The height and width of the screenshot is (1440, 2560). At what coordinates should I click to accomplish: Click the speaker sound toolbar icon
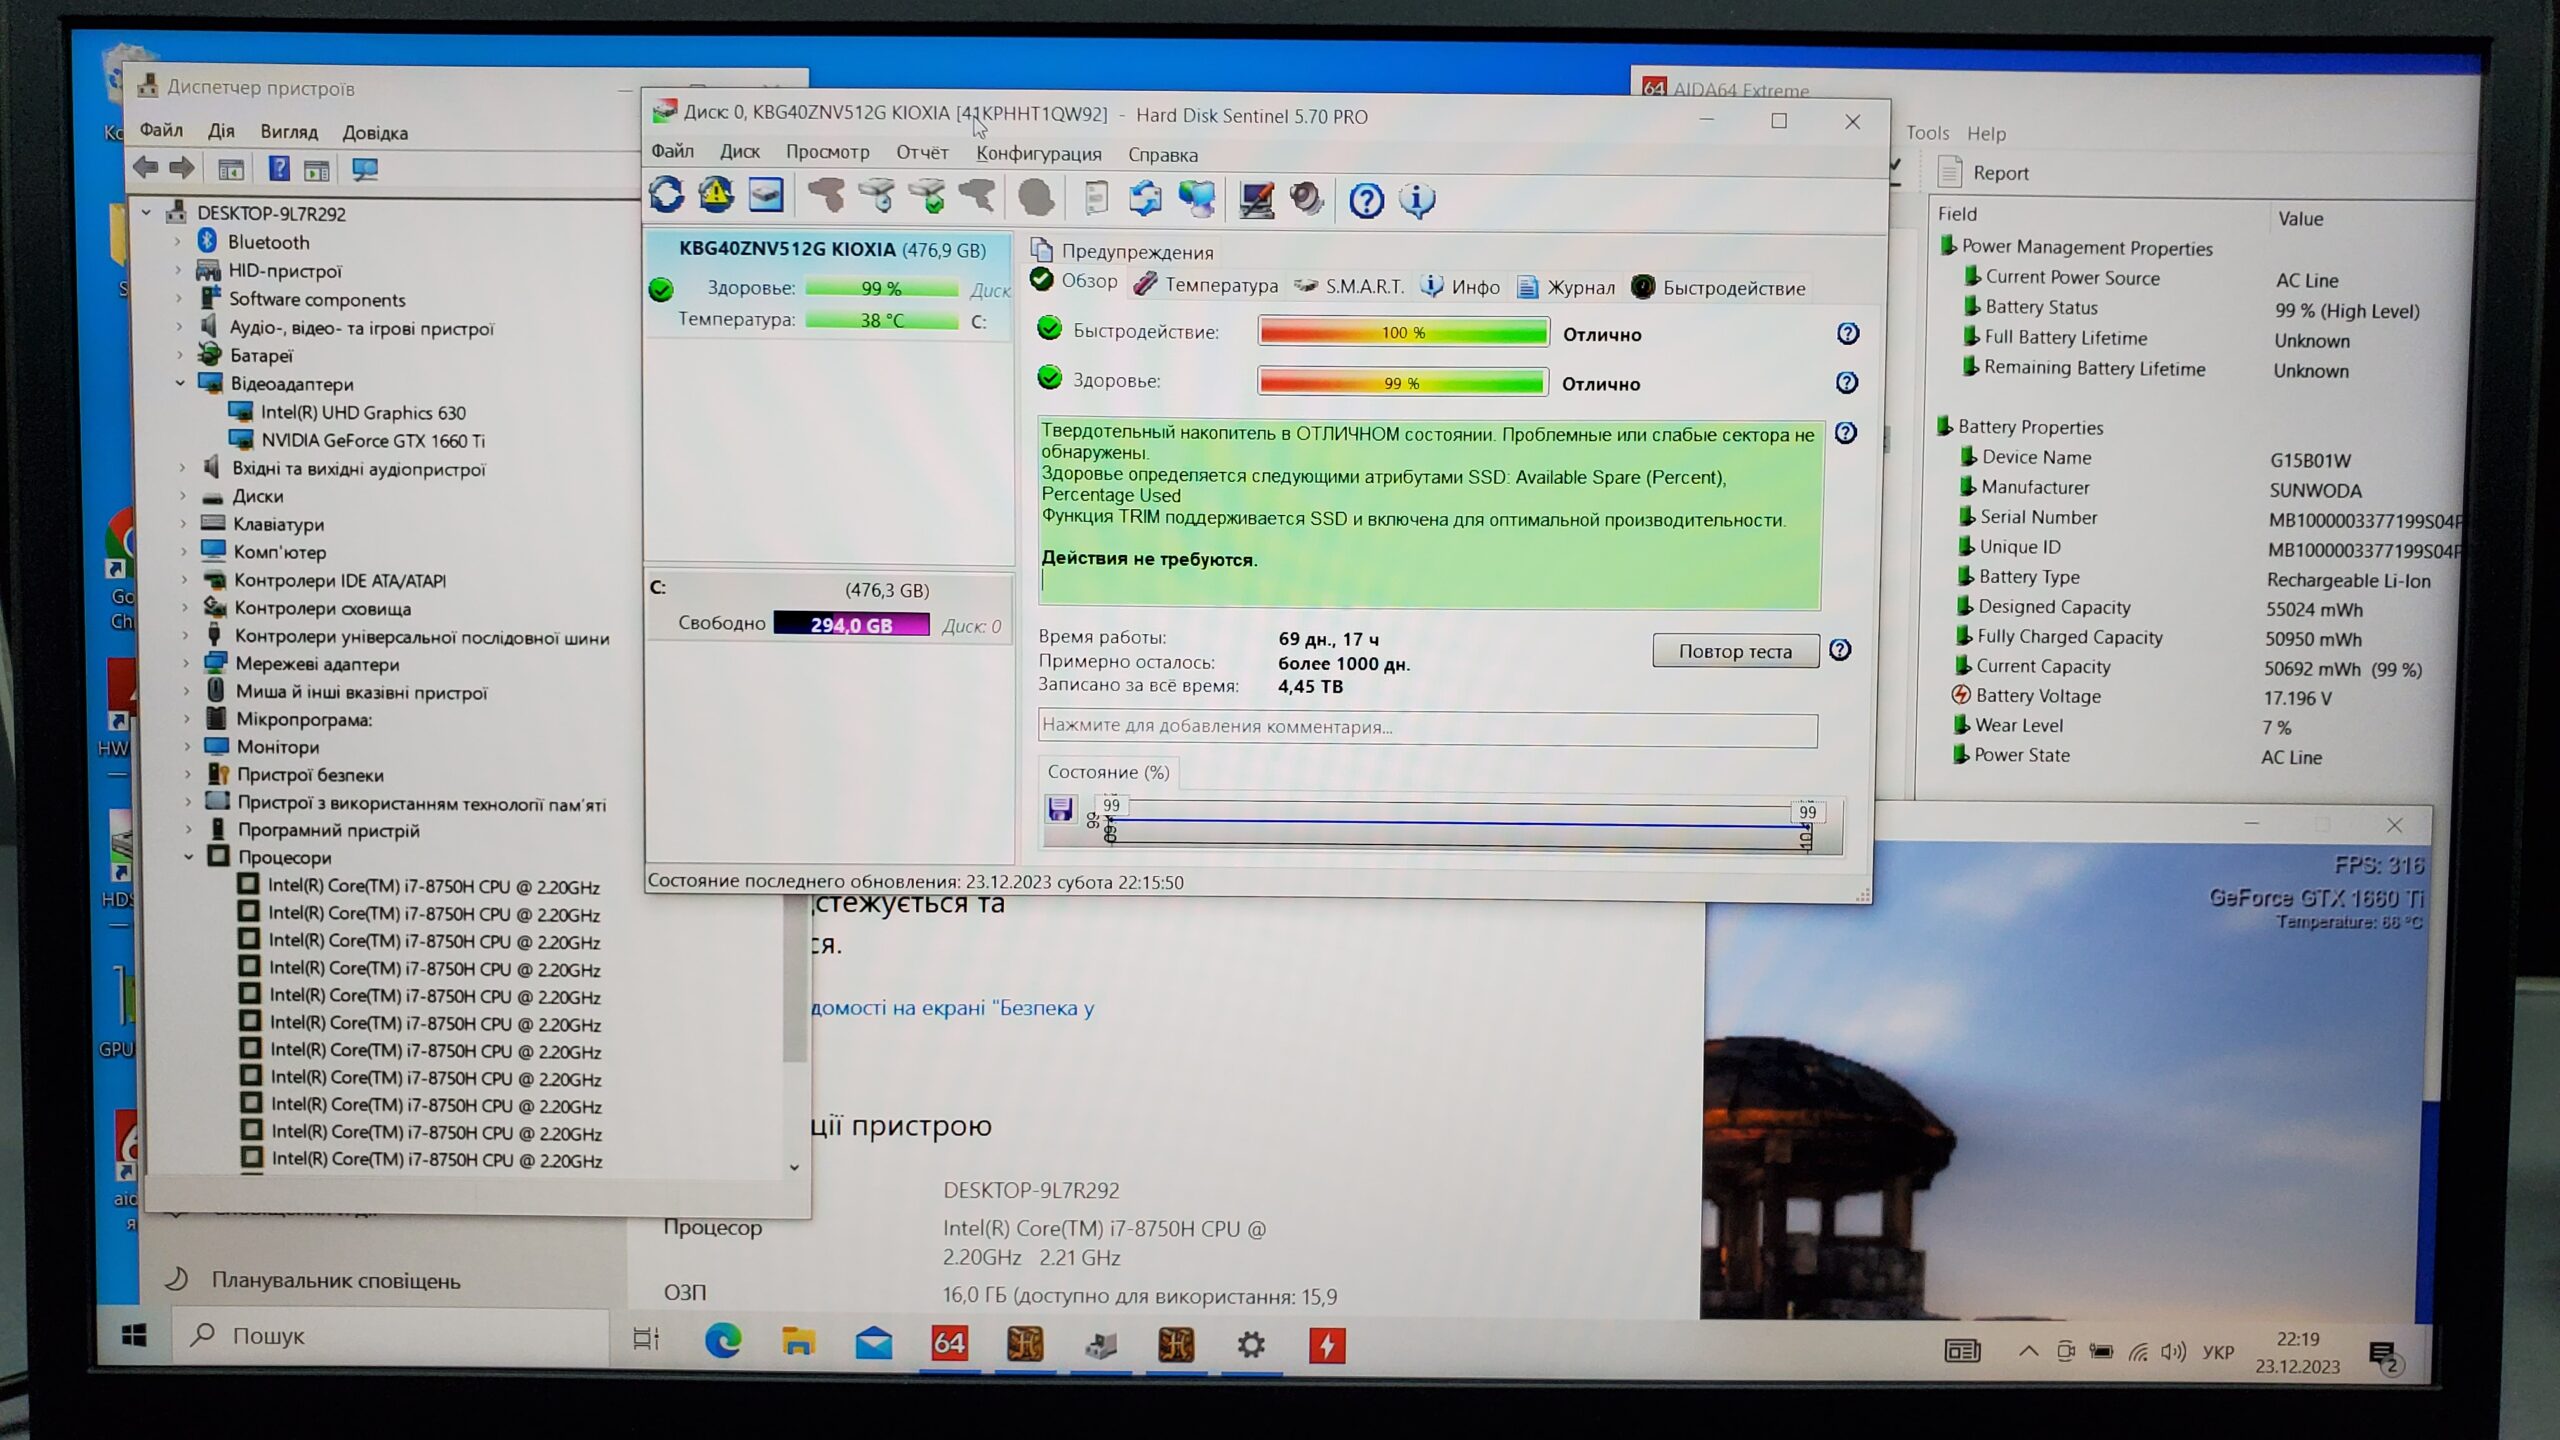tap(1306, 199)
